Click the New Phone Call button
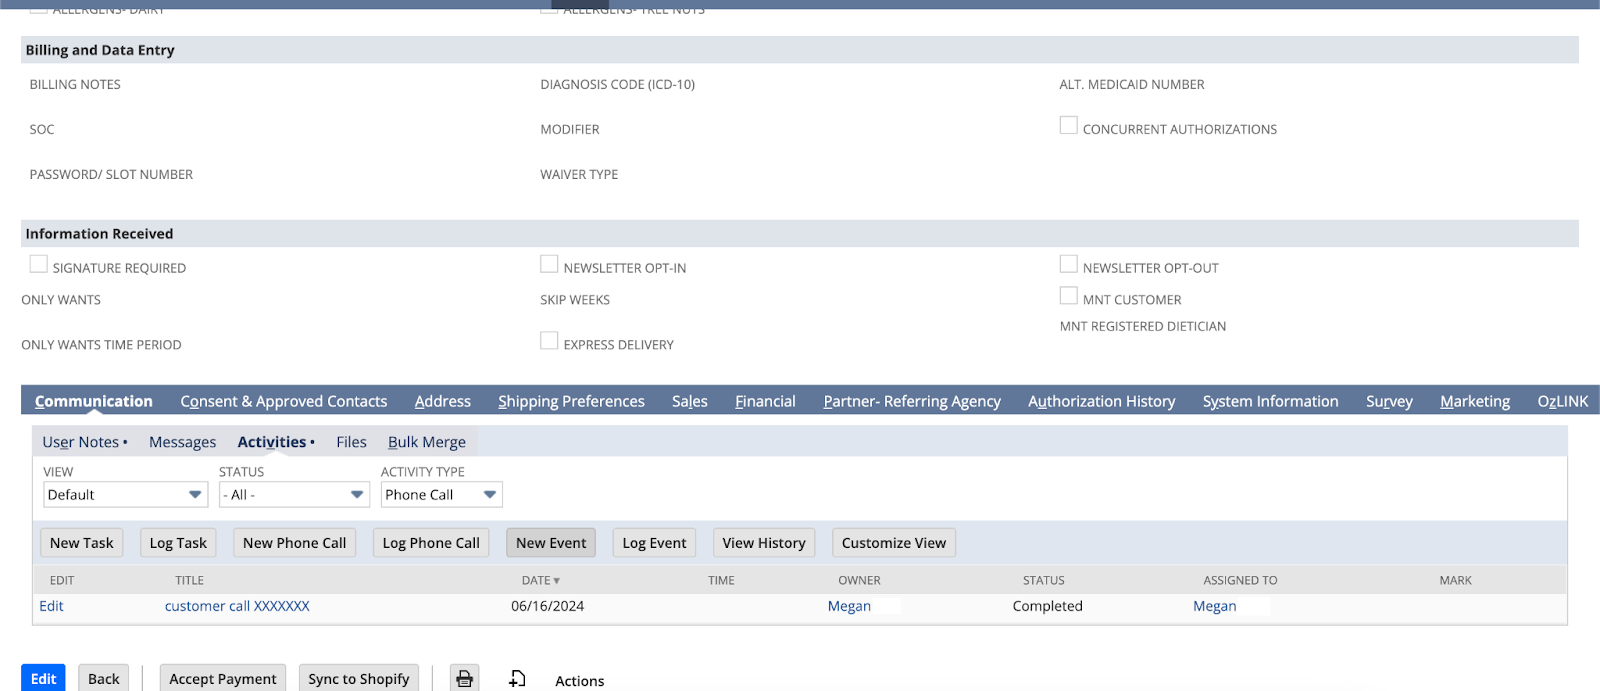 tap(294, 543)
